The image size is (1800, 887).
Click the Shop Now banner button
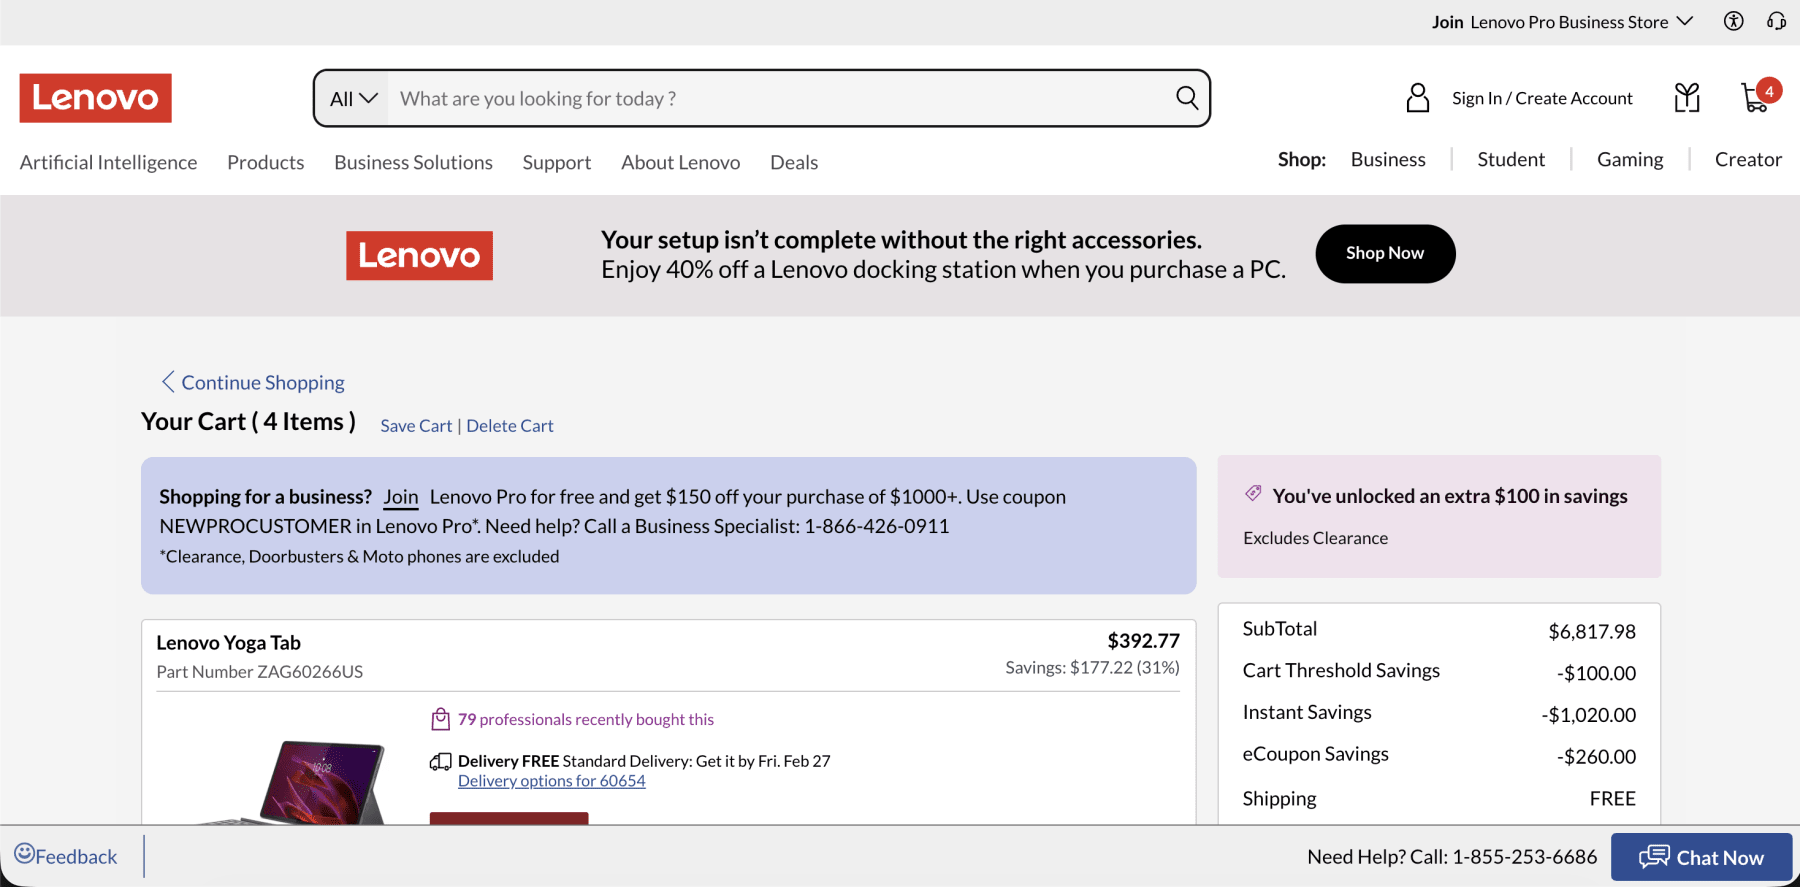point(1385,253)
